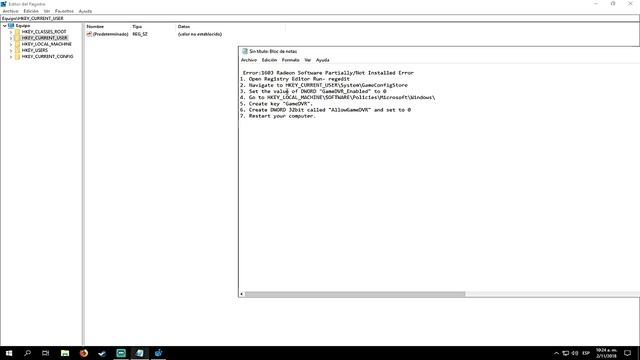Open the network tray icon
Screen dimensions: 640x360
tap(566, 353)
